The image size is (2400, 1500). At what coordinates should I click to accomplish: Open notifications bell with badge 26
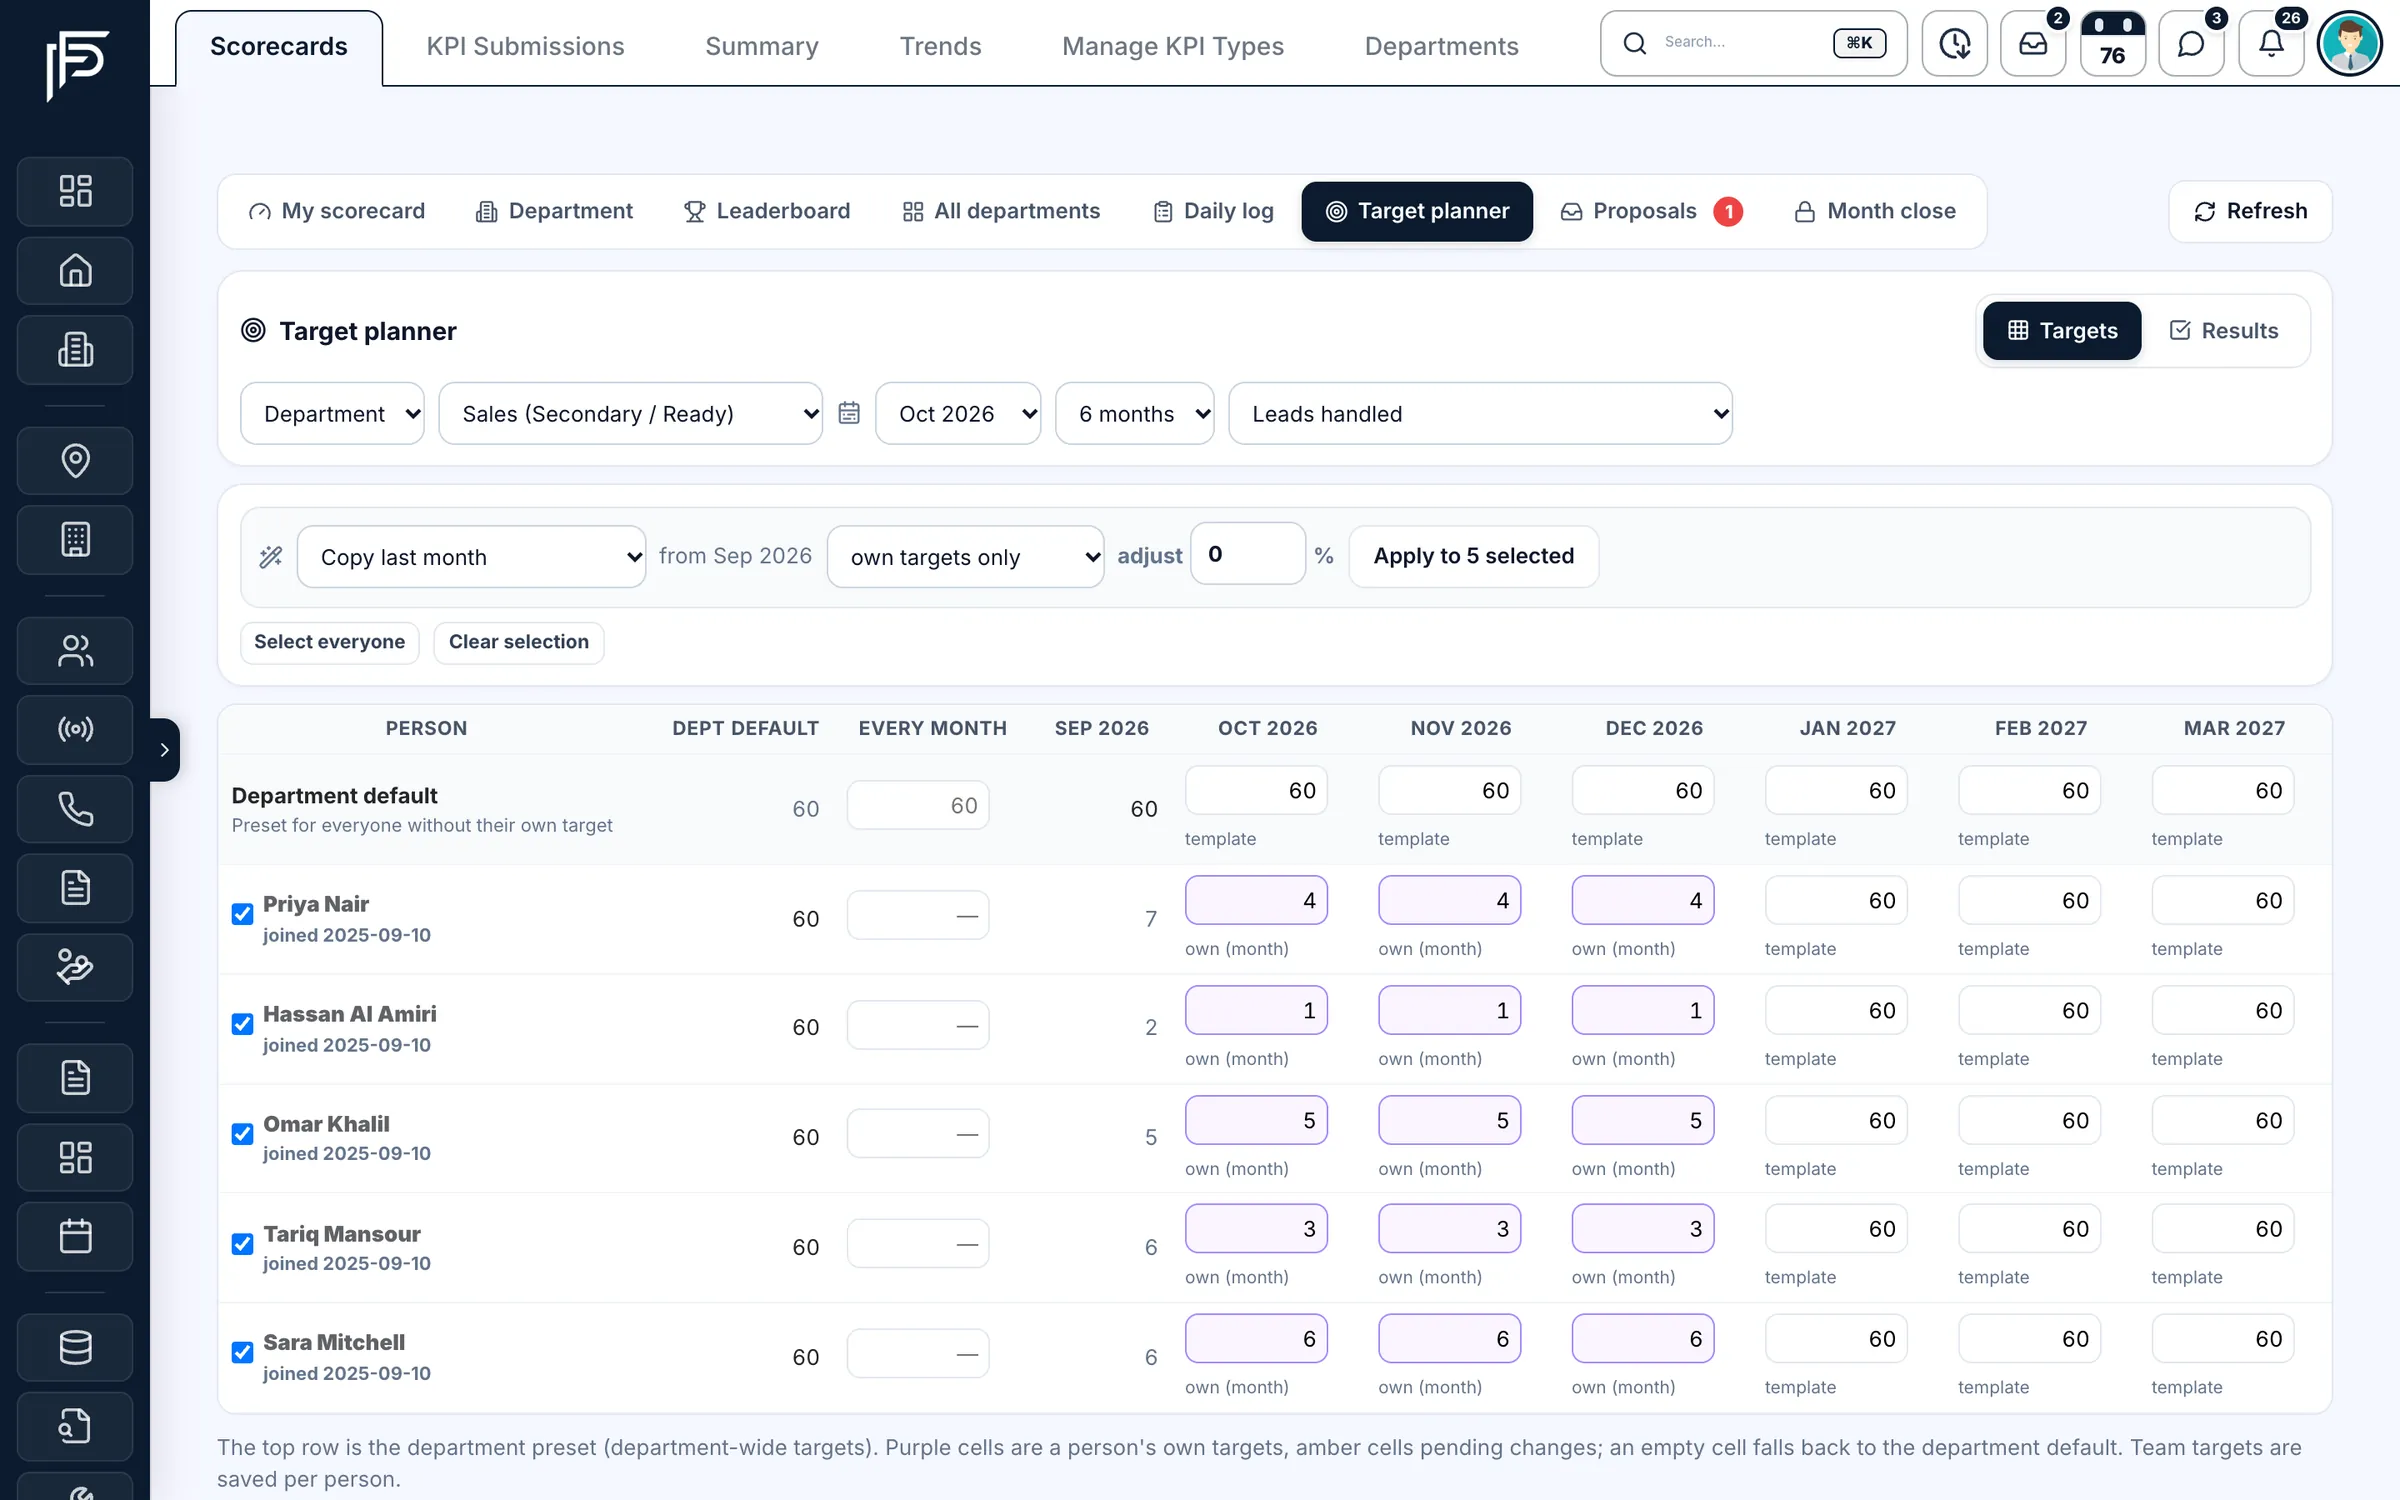click(x=2271, y=44)
